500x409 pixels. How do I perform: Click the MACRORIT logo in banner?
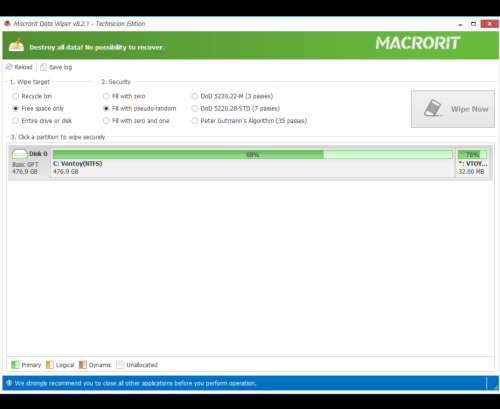[x=418, y=43]
